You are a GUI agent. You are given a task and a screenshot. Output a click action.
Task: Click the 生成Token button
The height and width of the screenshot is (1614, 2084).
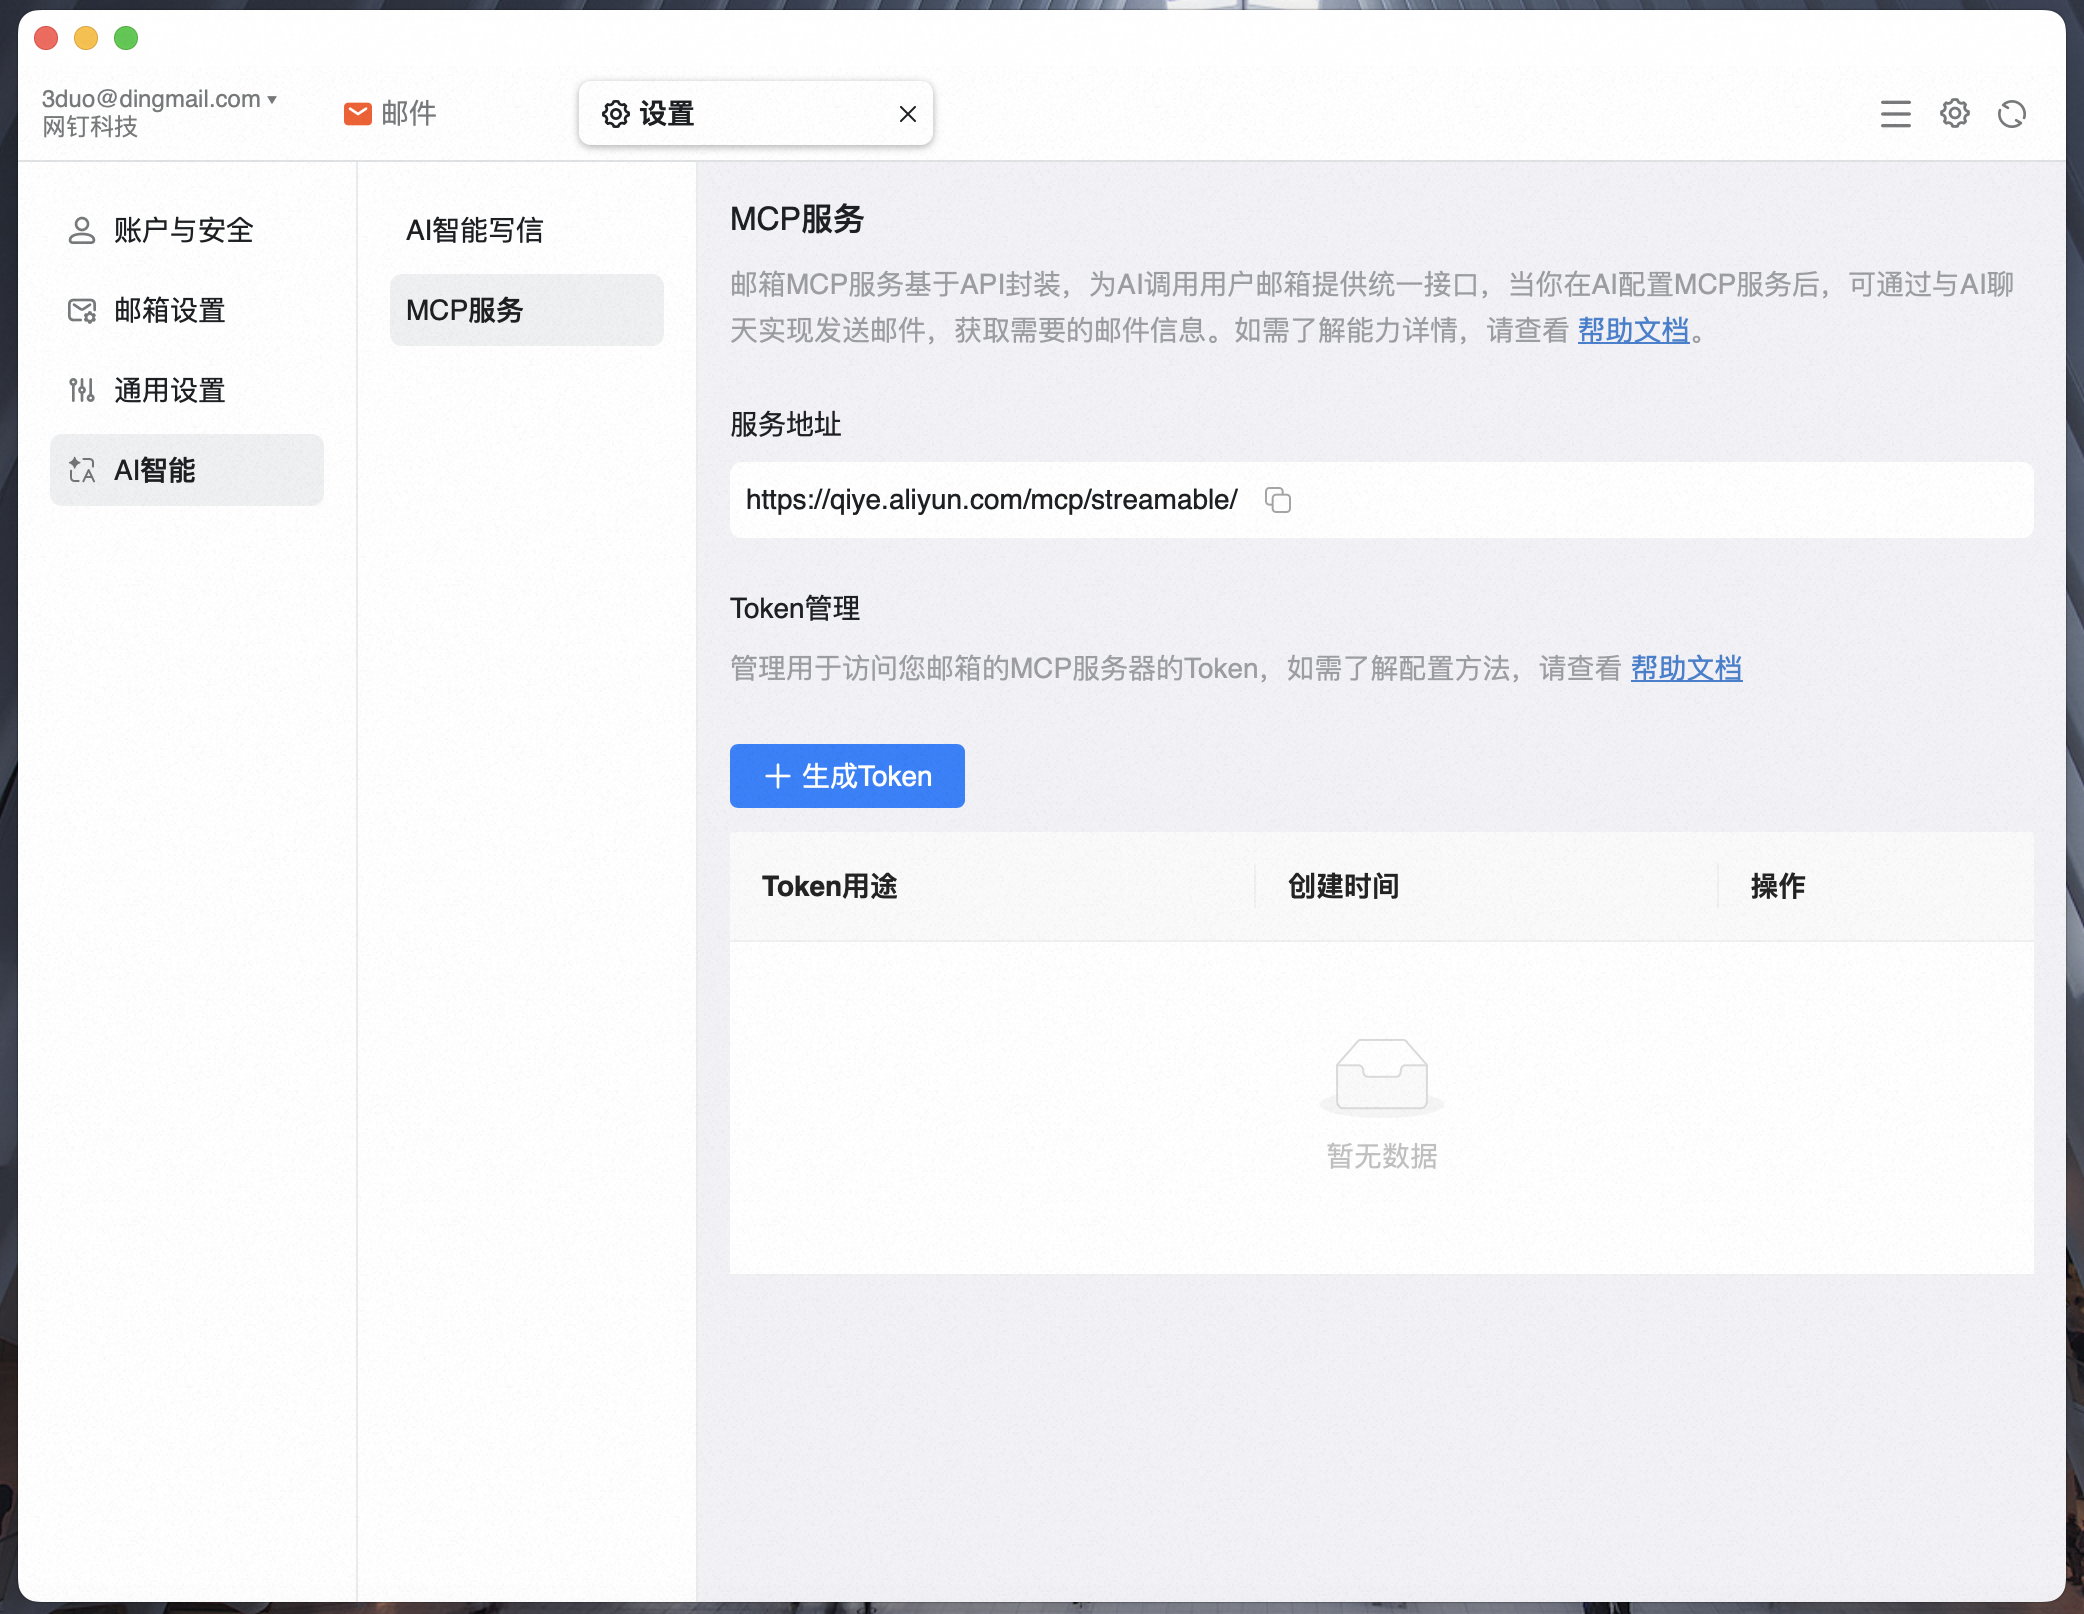tap(846, 776)
